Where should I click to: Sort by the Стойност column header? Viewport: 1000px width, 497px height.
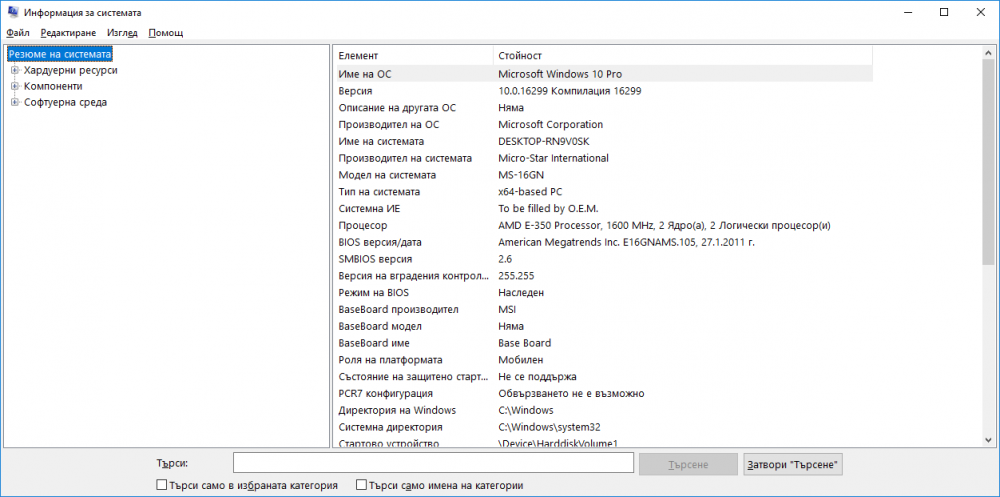point(683,56)
